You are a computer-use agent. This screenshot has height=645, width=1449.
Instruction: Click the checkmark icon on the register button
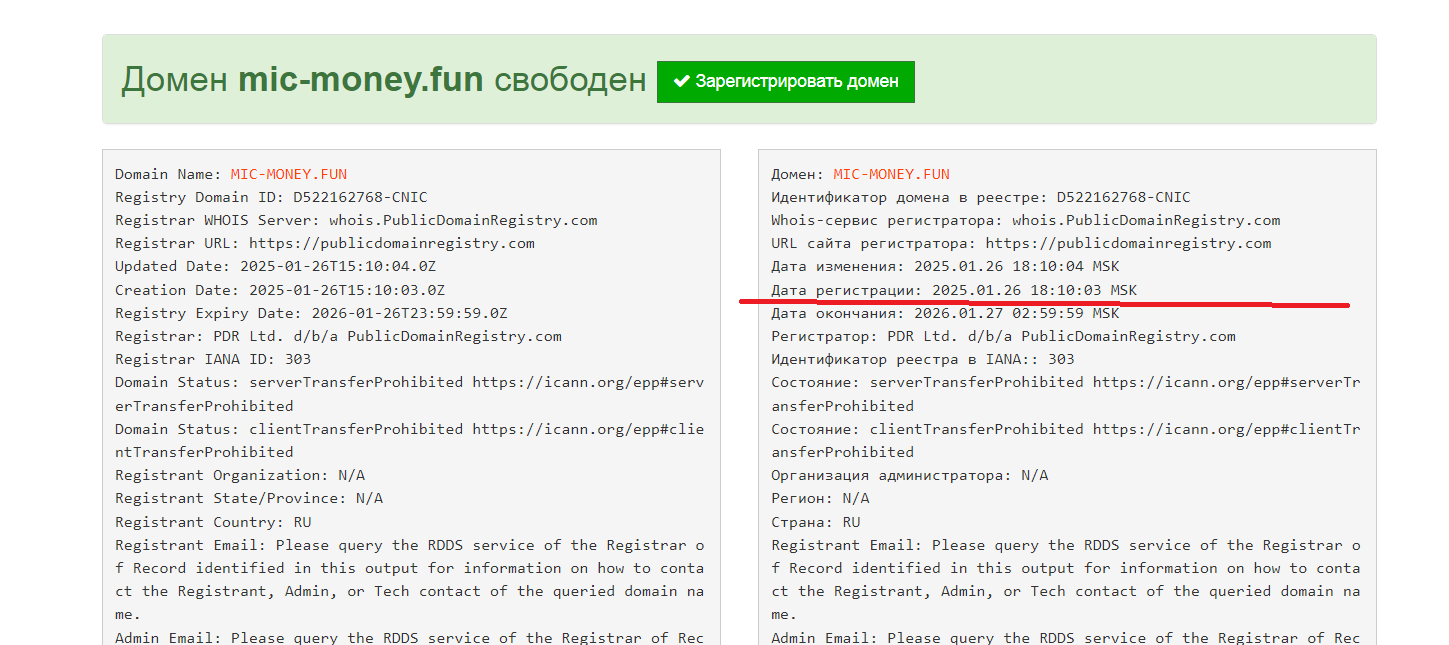pyautogui.click(x=682, y=81)
